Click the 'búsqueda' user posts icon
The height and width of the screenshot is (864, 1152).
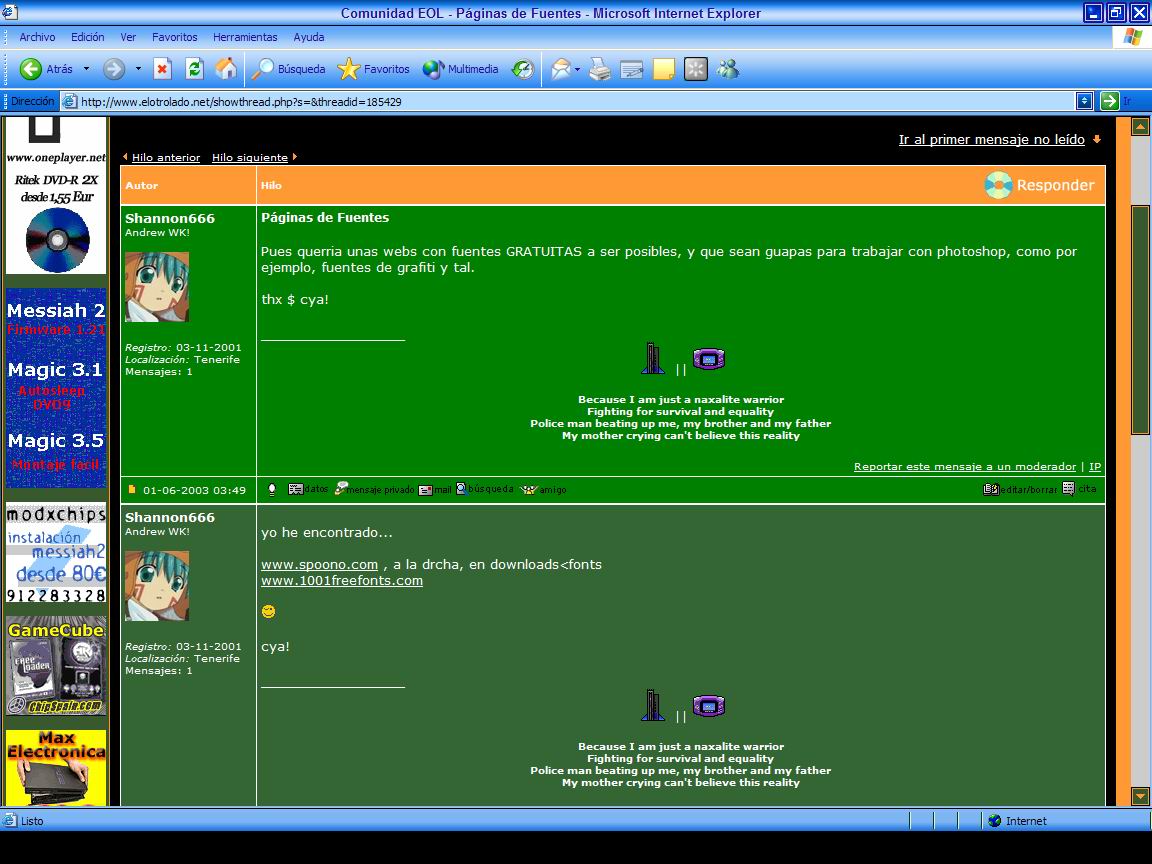tap(484, 489)
